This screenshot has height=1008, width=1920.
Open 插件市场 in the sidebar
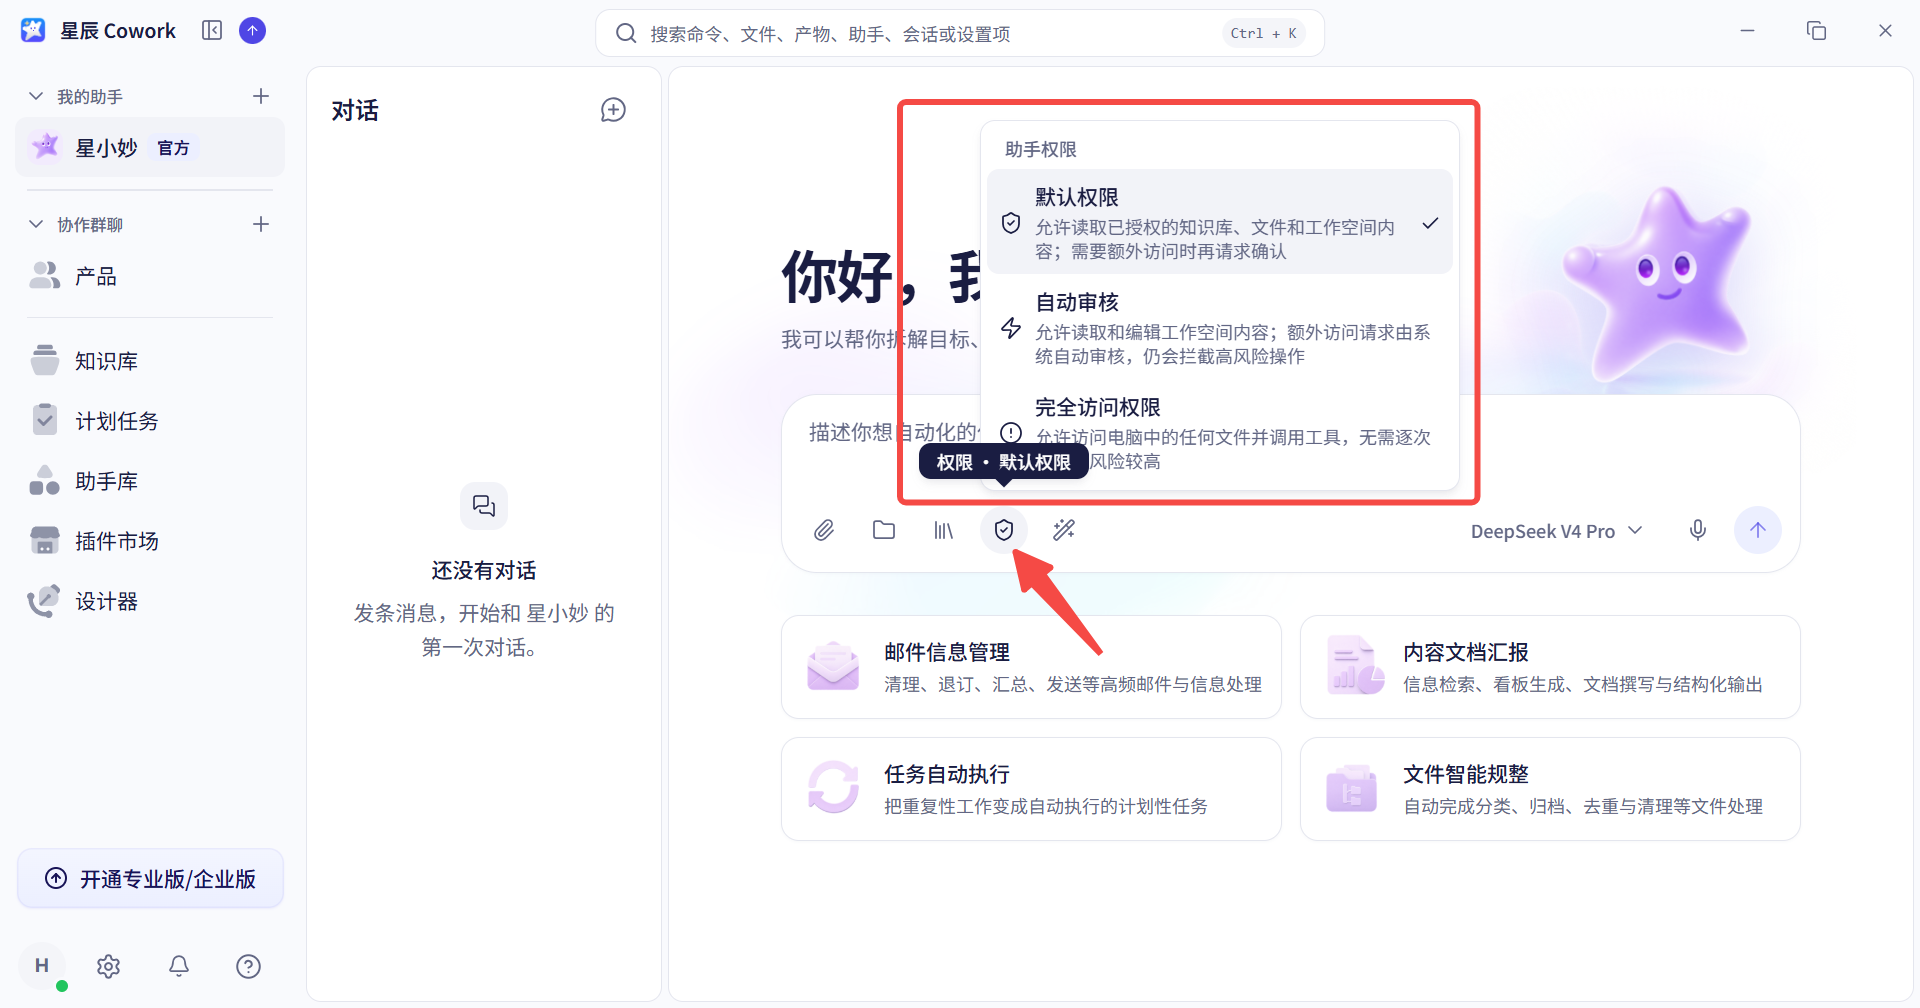[x=150, y=541]
